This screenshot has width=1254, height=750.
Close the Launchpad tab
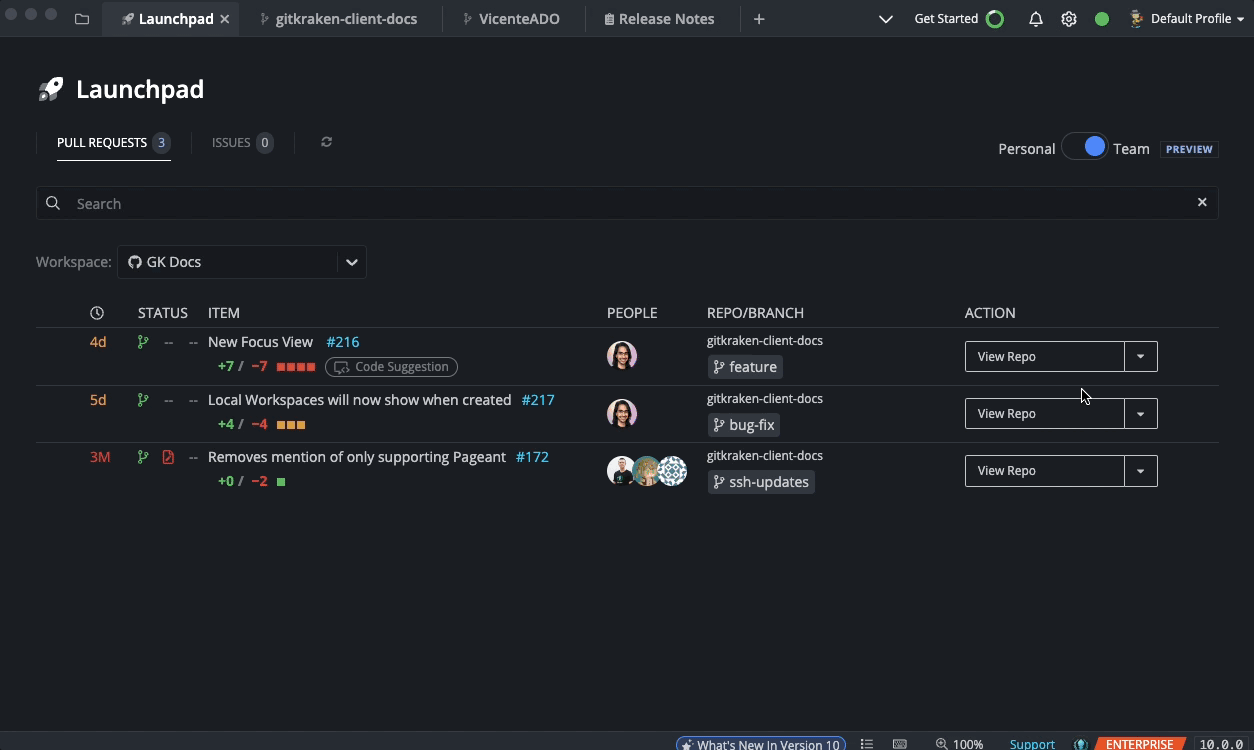click(x=225, y=19)
